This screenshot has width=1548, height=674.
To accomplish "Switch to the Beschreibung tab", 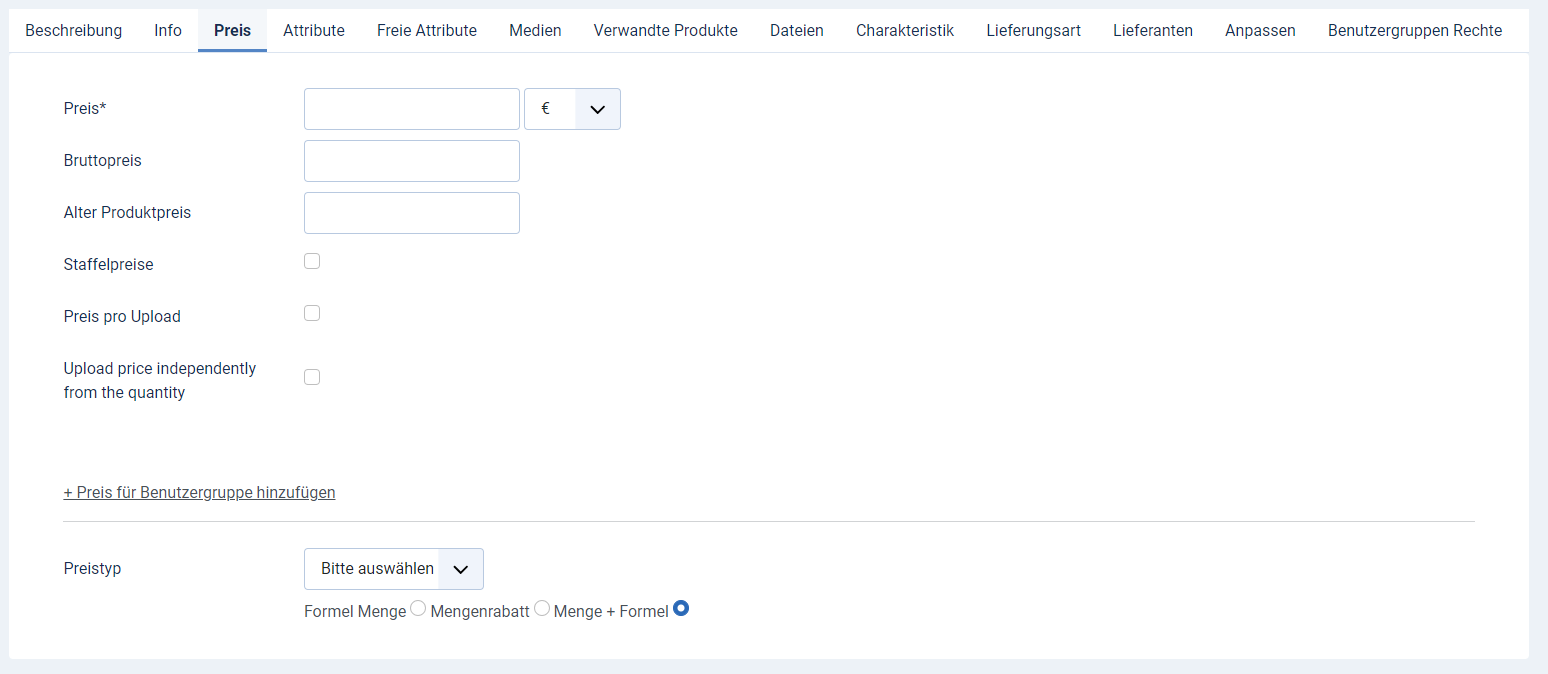I will pos(73,30).
